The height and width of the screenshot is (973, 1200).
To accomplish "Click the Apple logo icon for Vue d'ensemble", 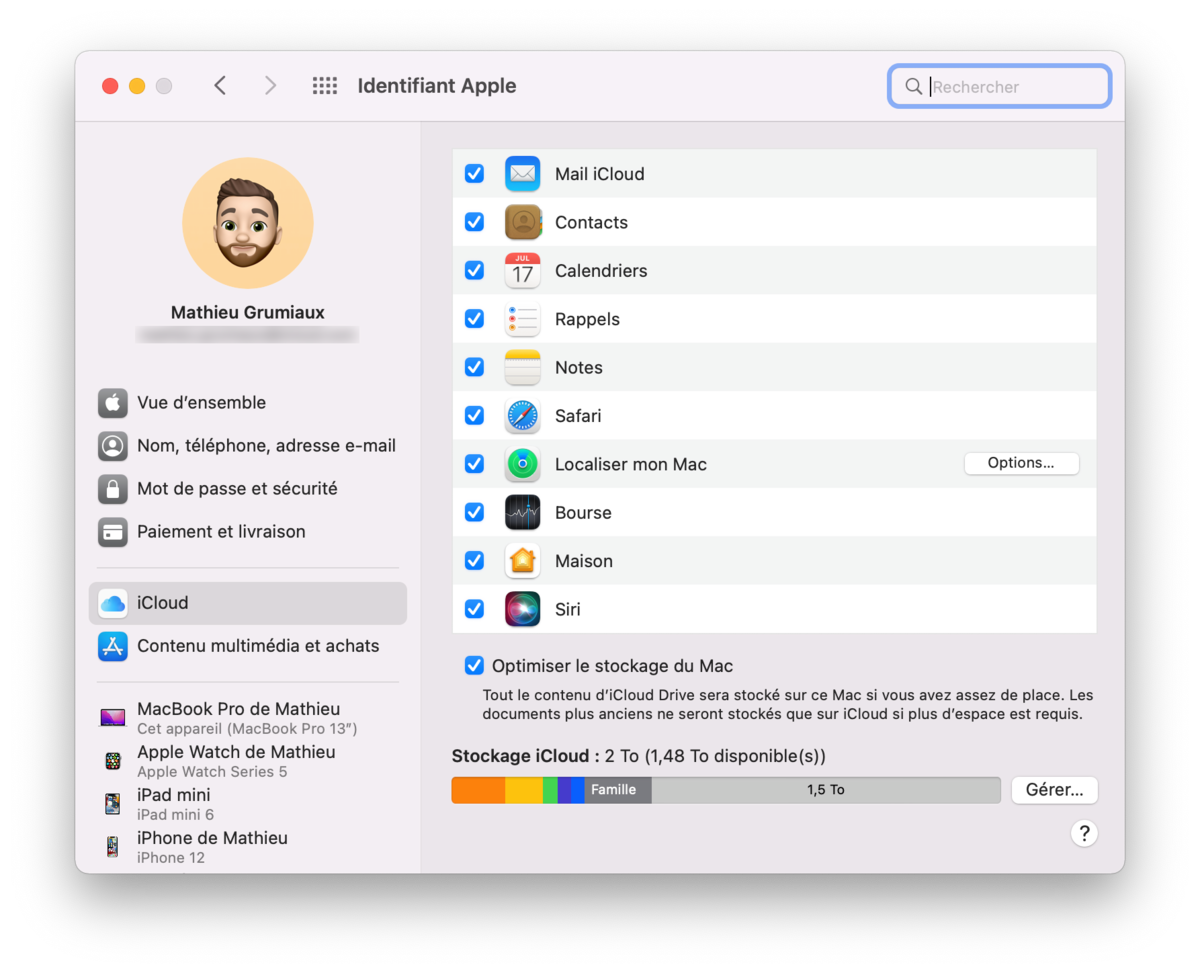I will pos(113,403).
